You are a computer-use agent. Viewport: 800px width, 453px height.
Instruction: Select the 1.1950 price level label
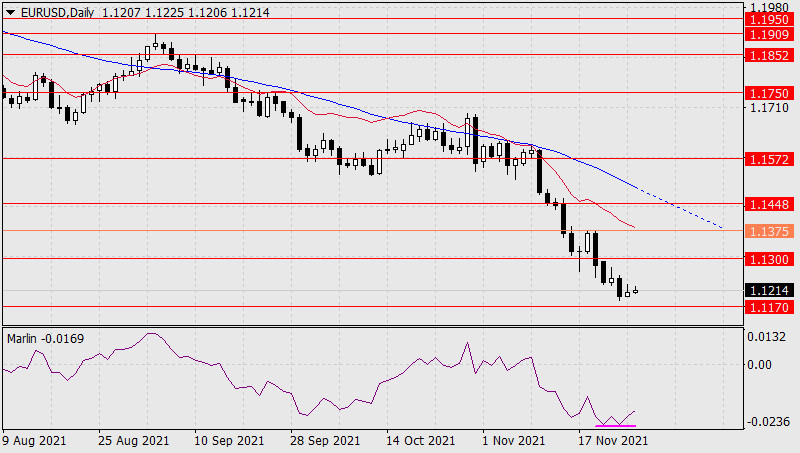pos(769,19)
